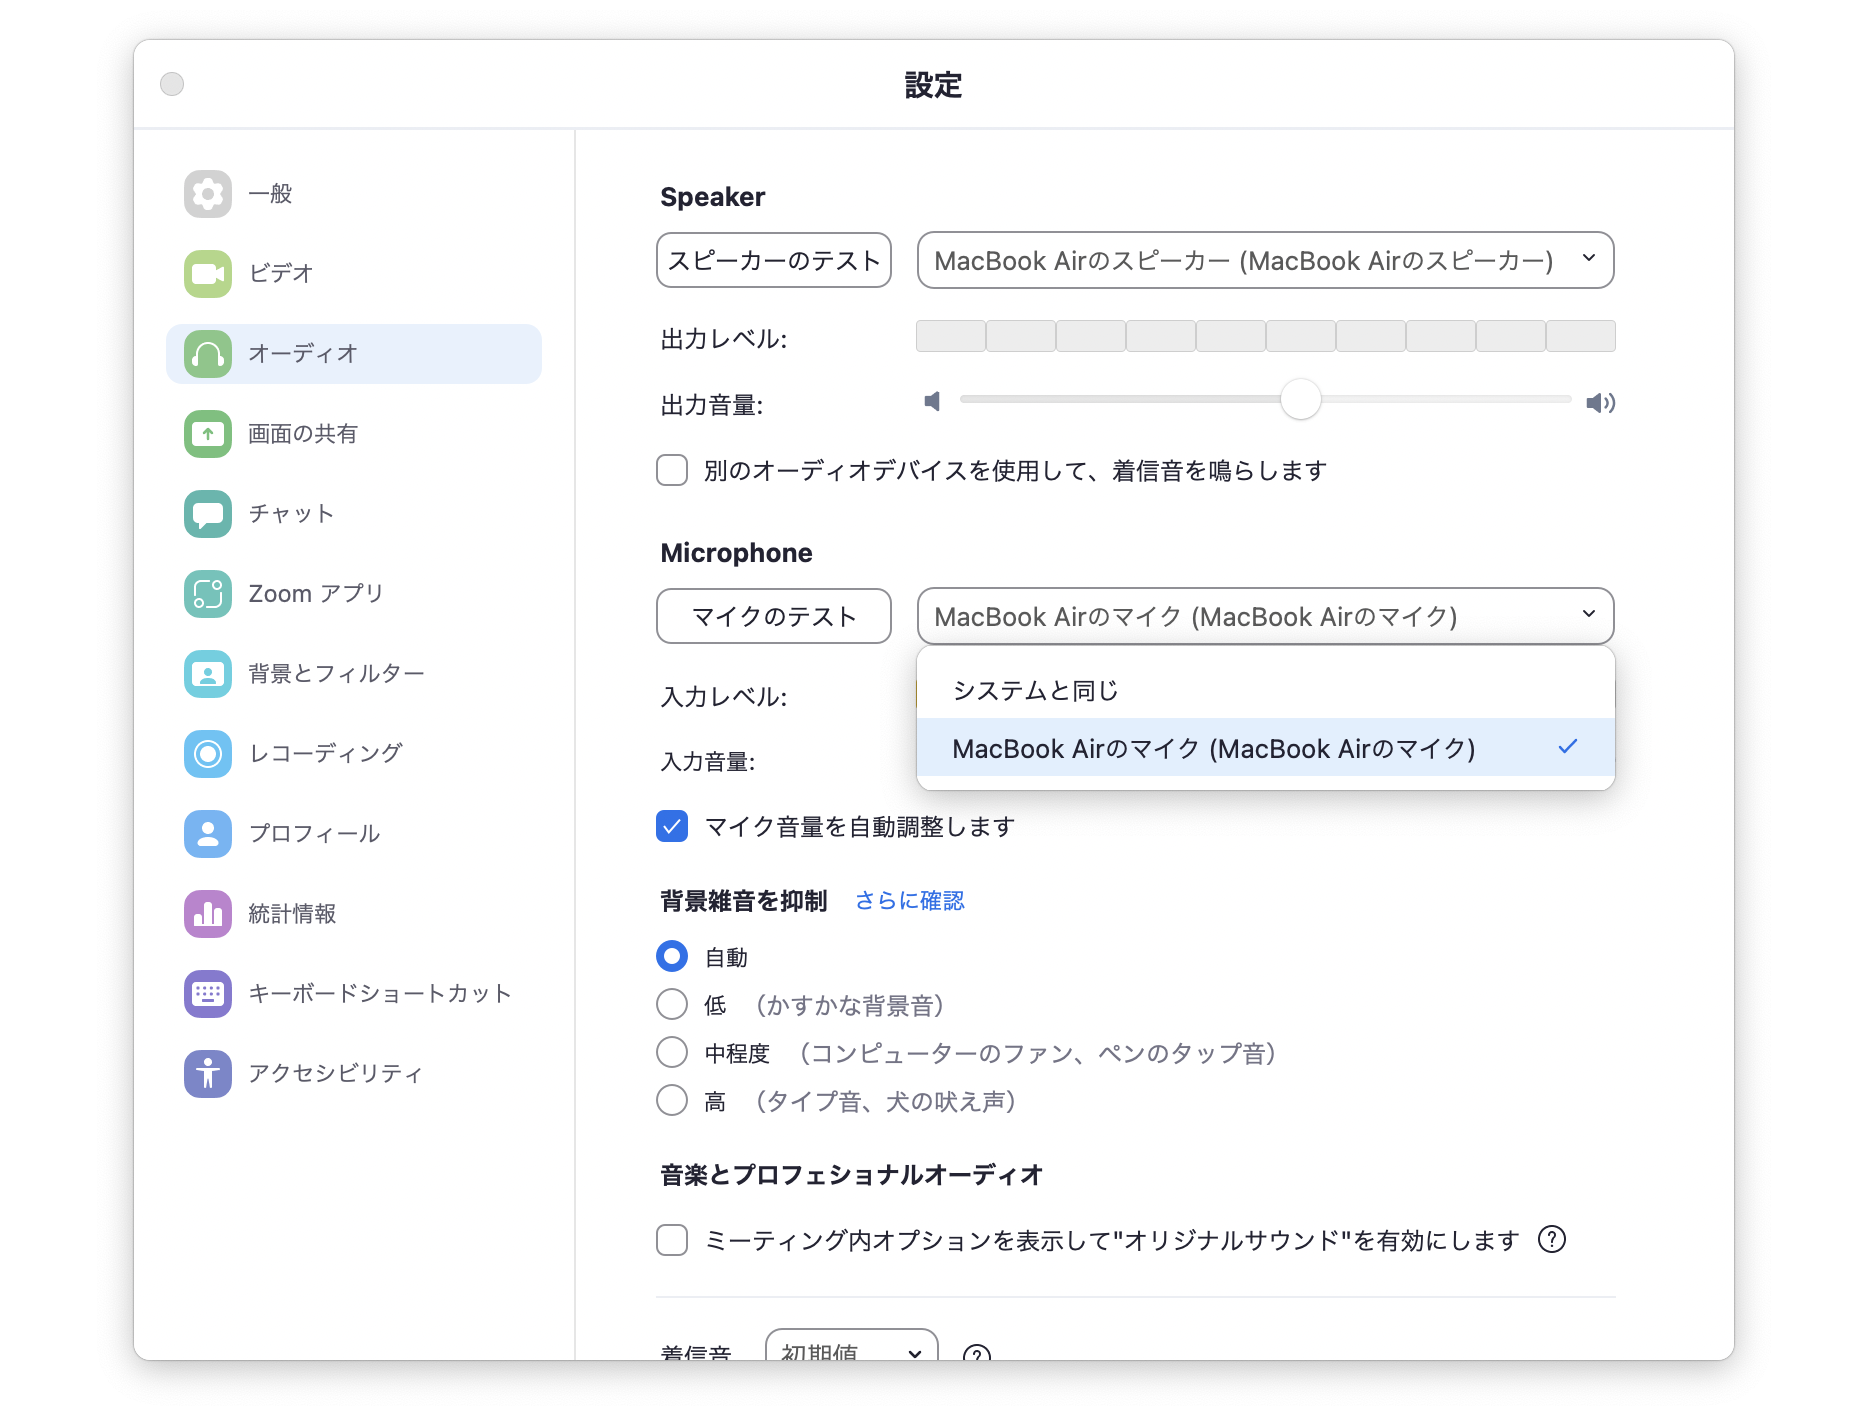
Task: Click the ビデオ camera icon
Action: click(208, 274)
